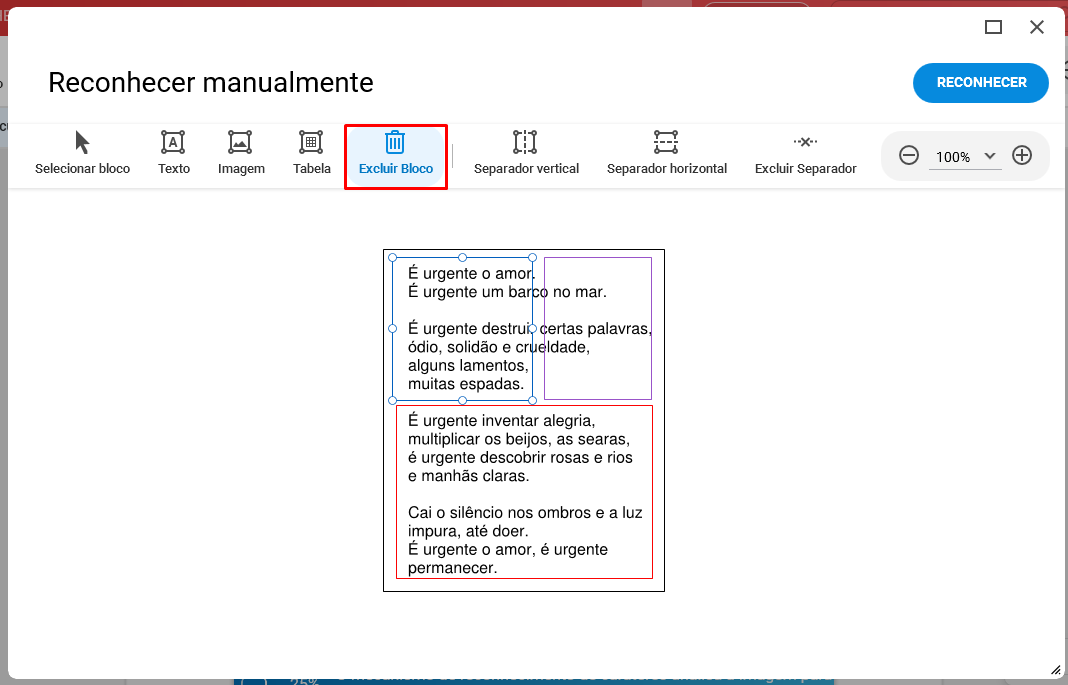This screenshot has height=685, width=1068.
Task: Click the dialog resize grip corner
Action: [1055, 670]
